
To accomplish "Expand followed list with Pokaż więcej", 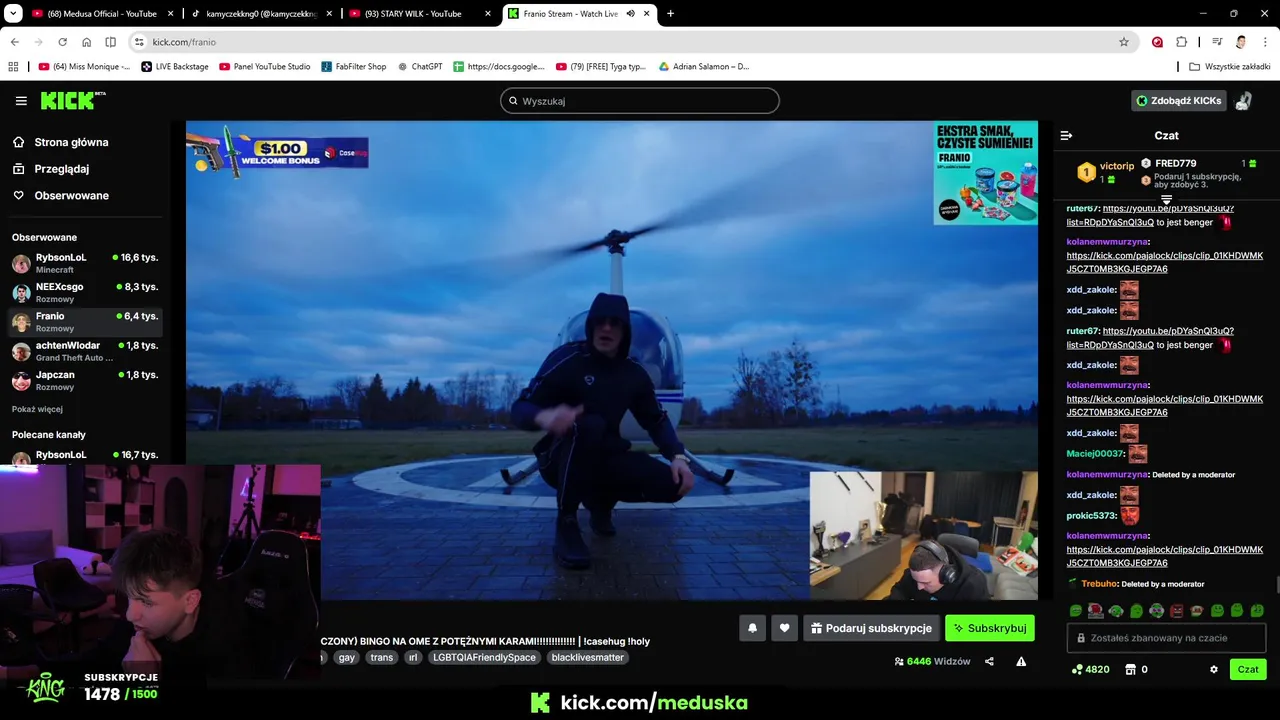I will 37,409.
